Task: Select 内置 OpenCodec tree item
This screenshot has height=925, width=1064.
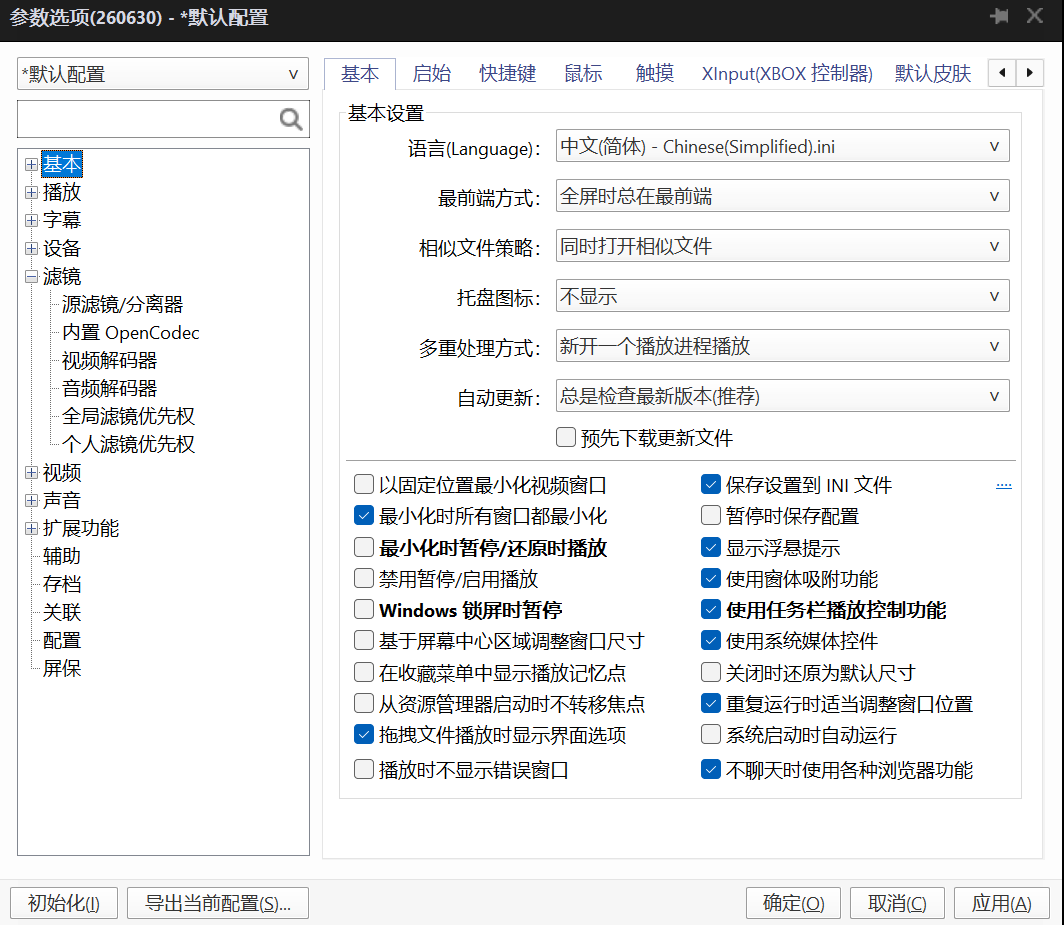Action: pos(130,333)
